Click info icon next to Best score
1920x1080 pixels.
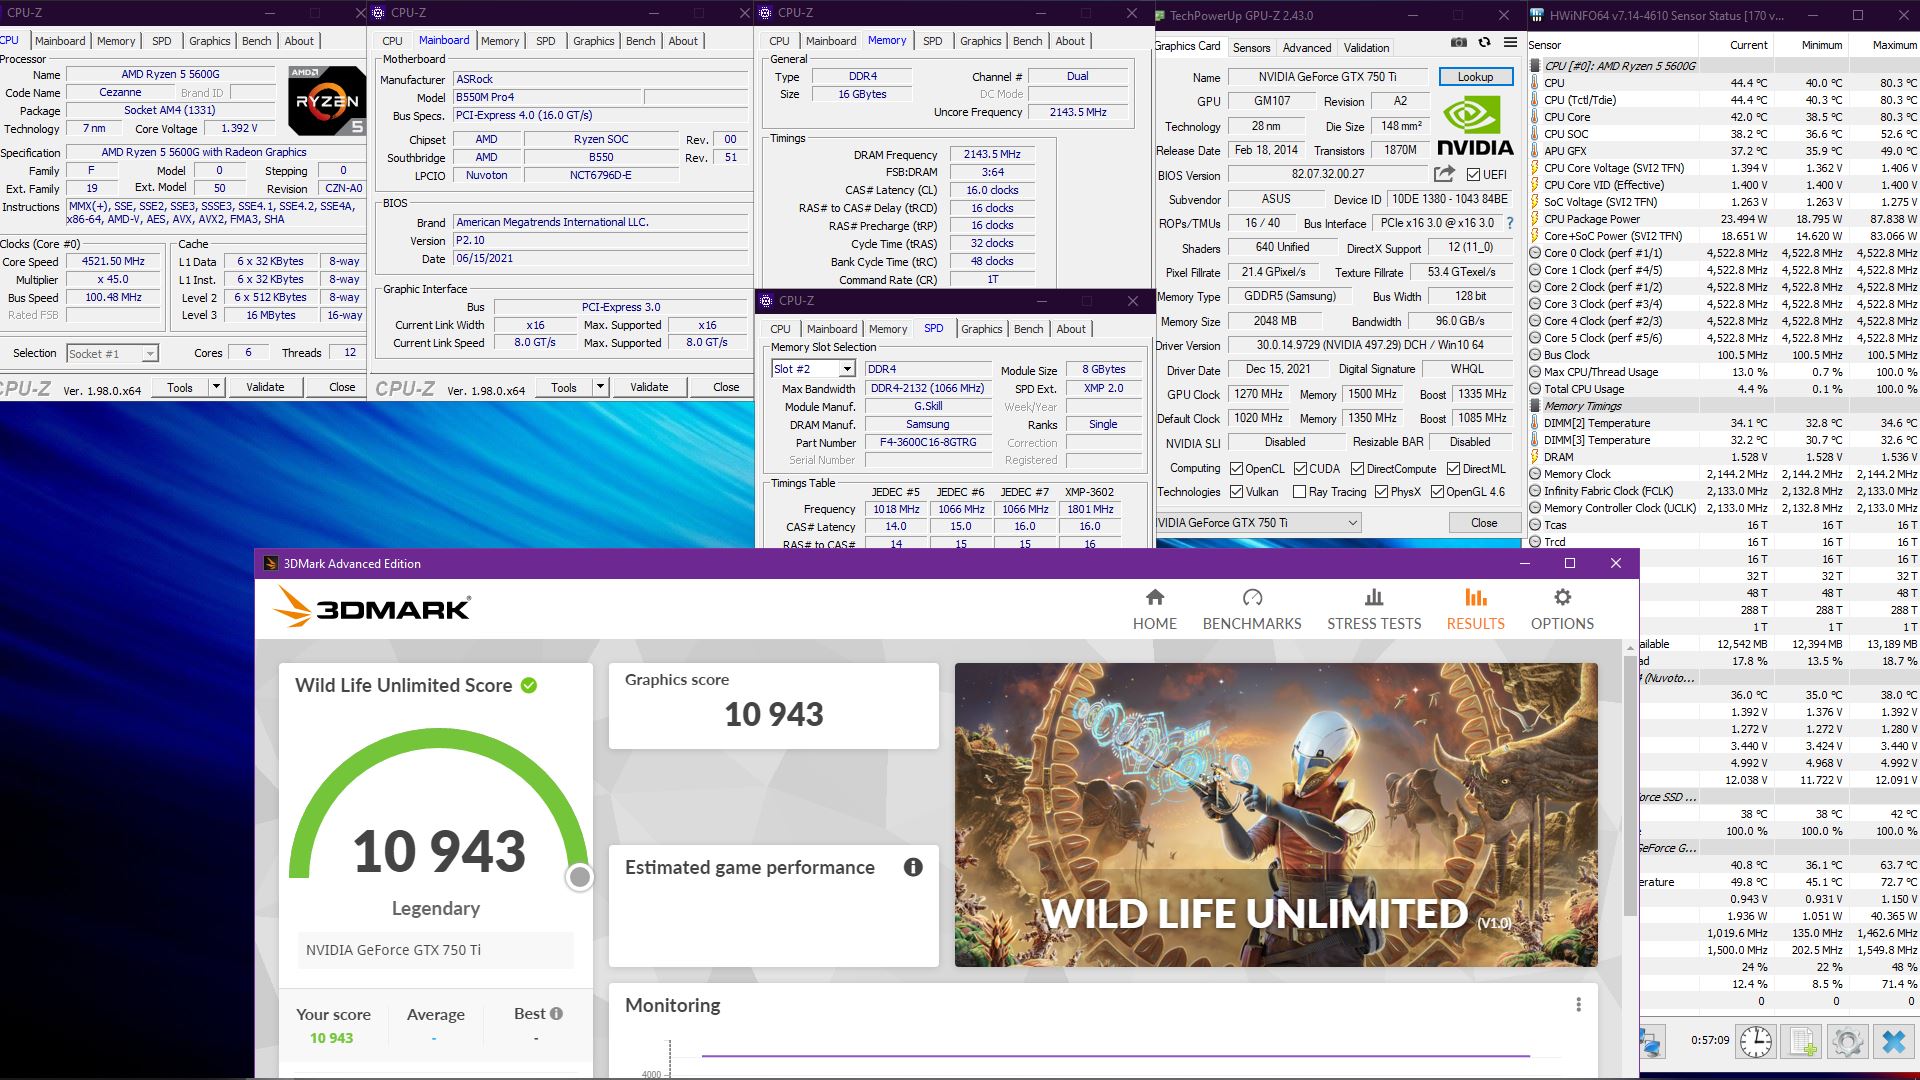(556, 1013)
